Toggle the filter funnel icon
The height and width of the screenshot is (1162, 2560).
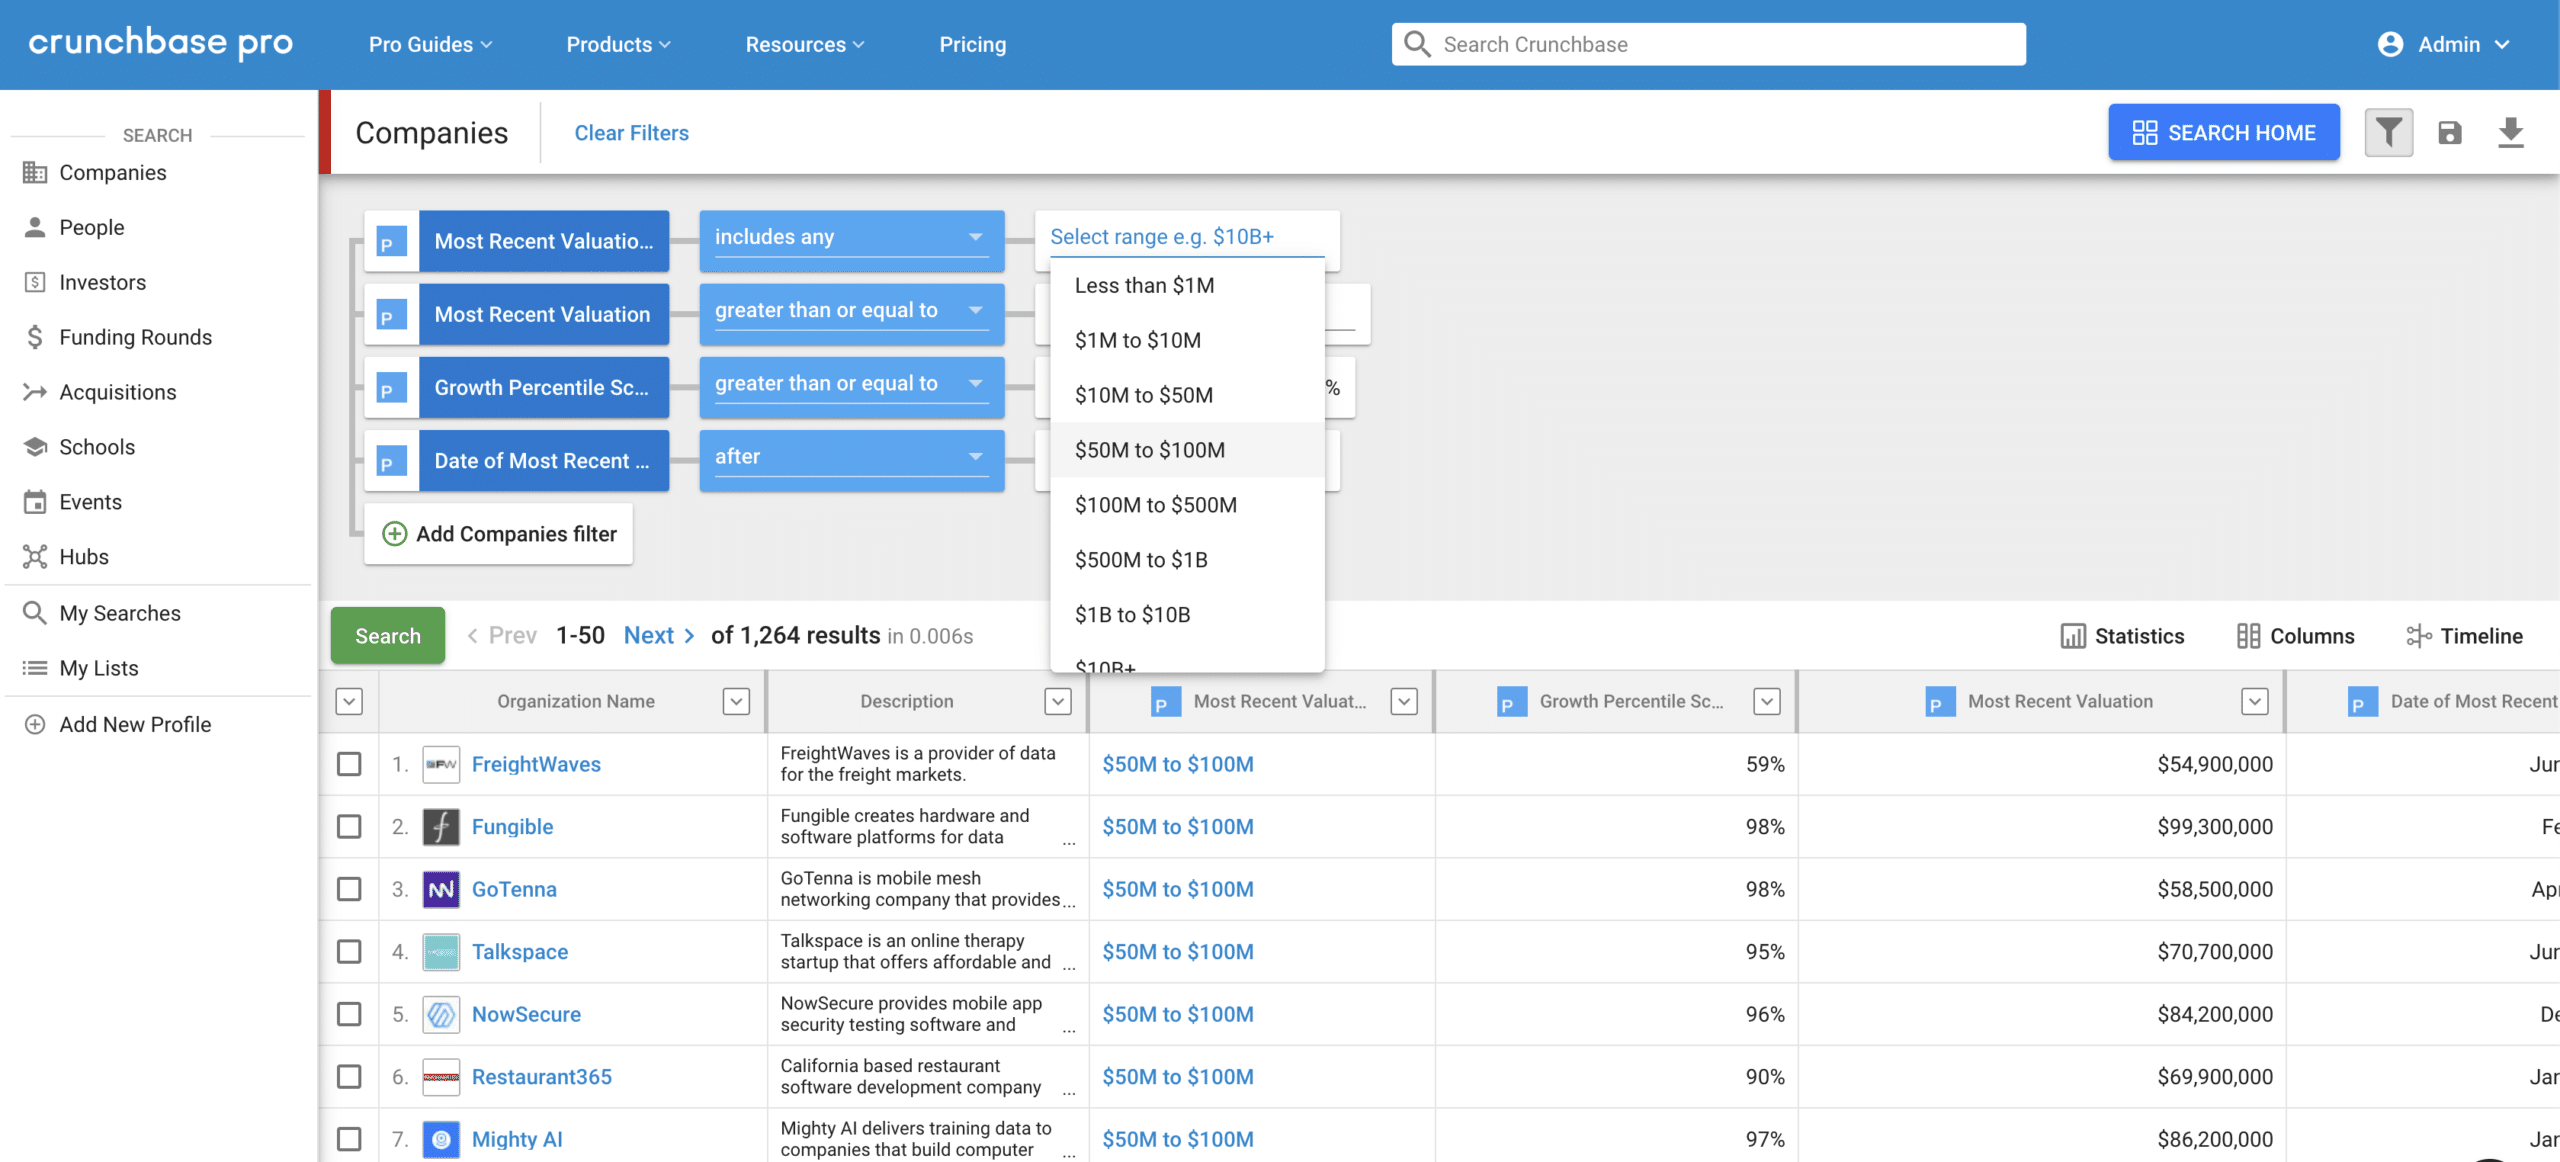pos(2389,133)
